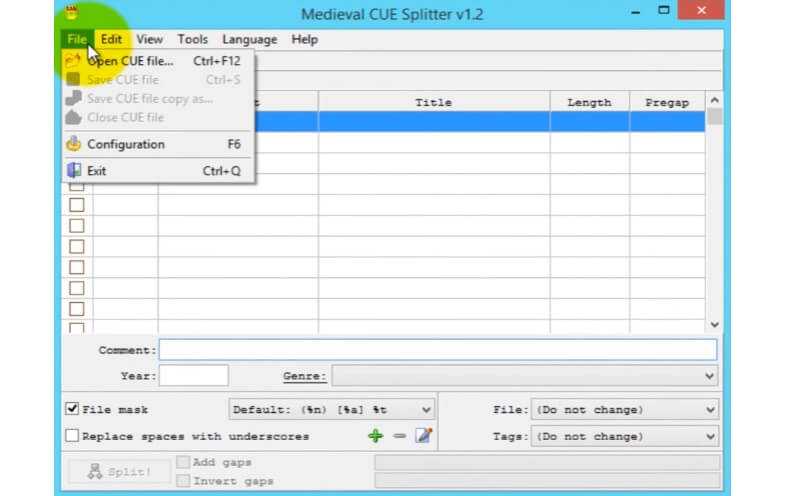Image resolution: width=800 pixels, height=496 pixels.
Task: Click the Configuration menu icon
Action: (73, 144)
